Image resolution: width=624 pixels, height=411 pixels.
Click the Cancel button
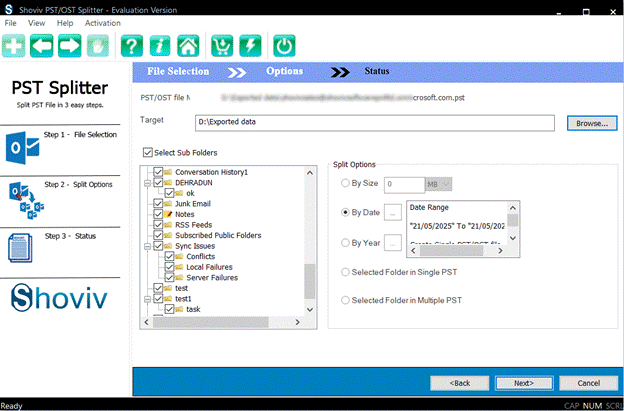click(x=589, y=383)
